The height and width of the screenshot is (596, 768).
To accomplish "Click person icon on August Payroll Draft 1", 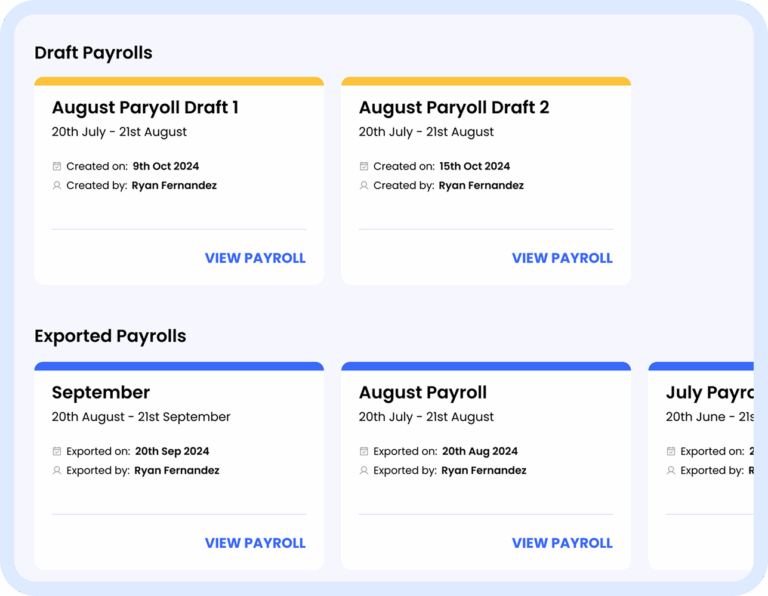I will pyautogui.click(x=57, y=185).
